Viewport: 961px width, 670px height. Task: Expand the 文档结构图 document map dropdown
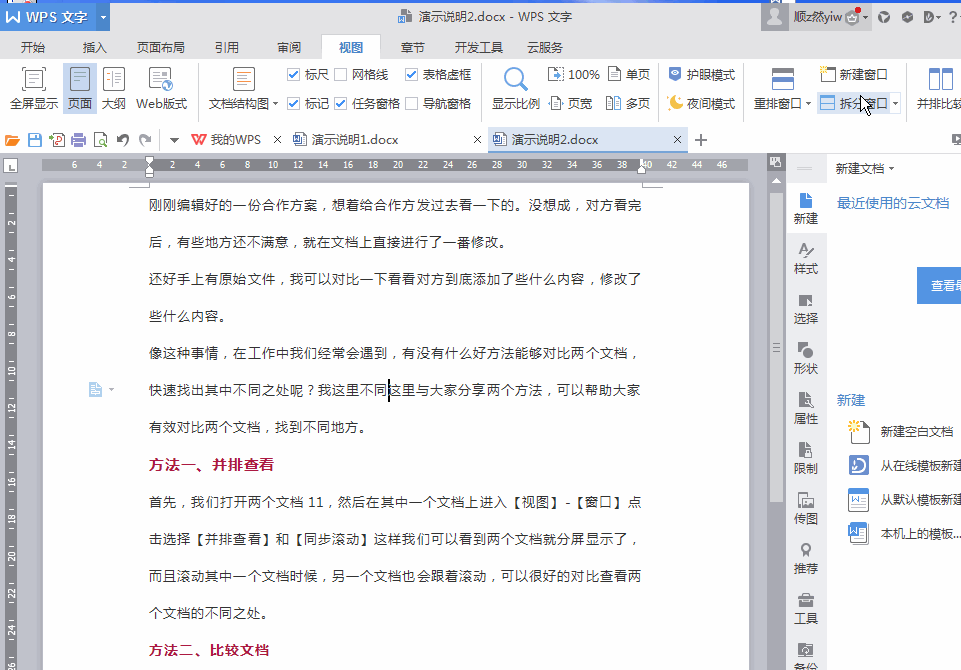coord(275,104)
